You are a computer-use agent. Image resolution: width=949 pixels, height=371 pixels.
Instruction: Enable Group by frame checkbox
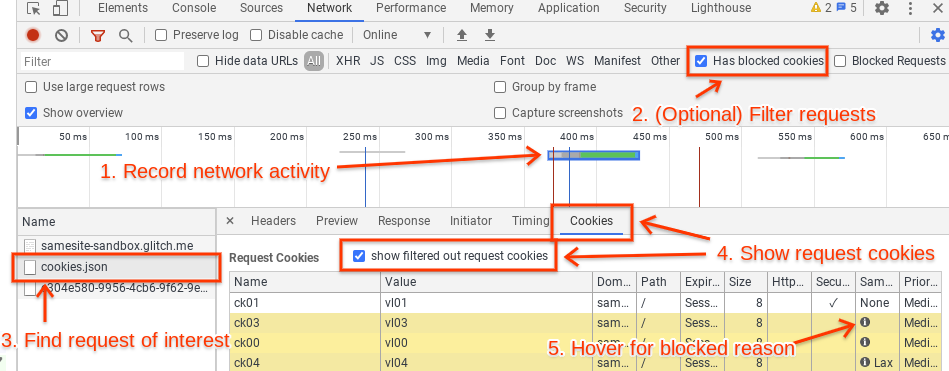tap(500, 87)
